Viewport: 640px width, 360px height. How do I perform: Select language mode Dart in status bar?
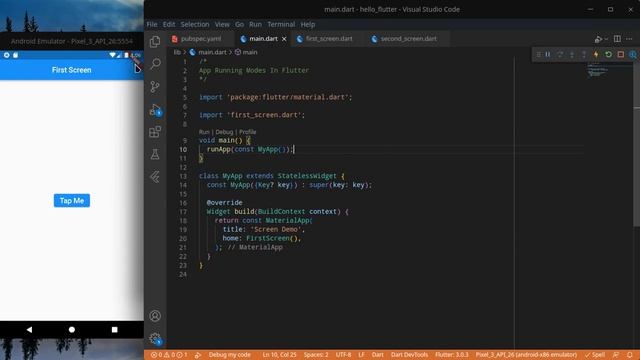(x=378, y=355)
